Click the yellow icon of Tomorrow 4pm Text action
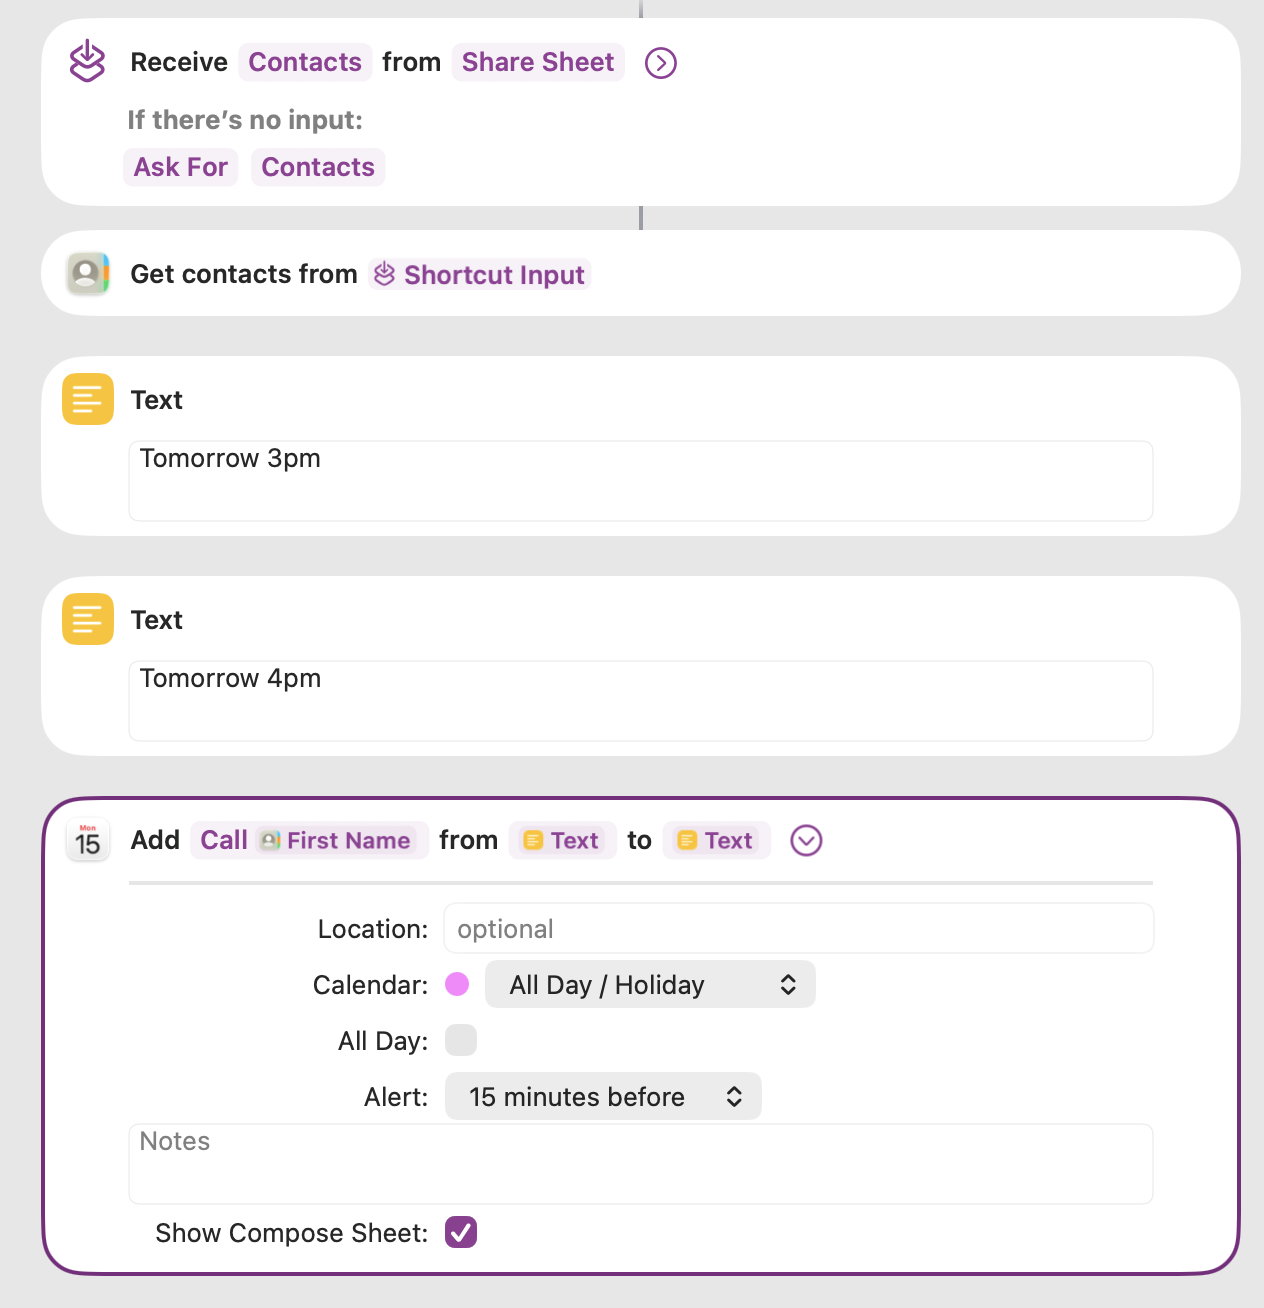The width and height of the screenshot is (1264, 1308). tap(87, 619)
